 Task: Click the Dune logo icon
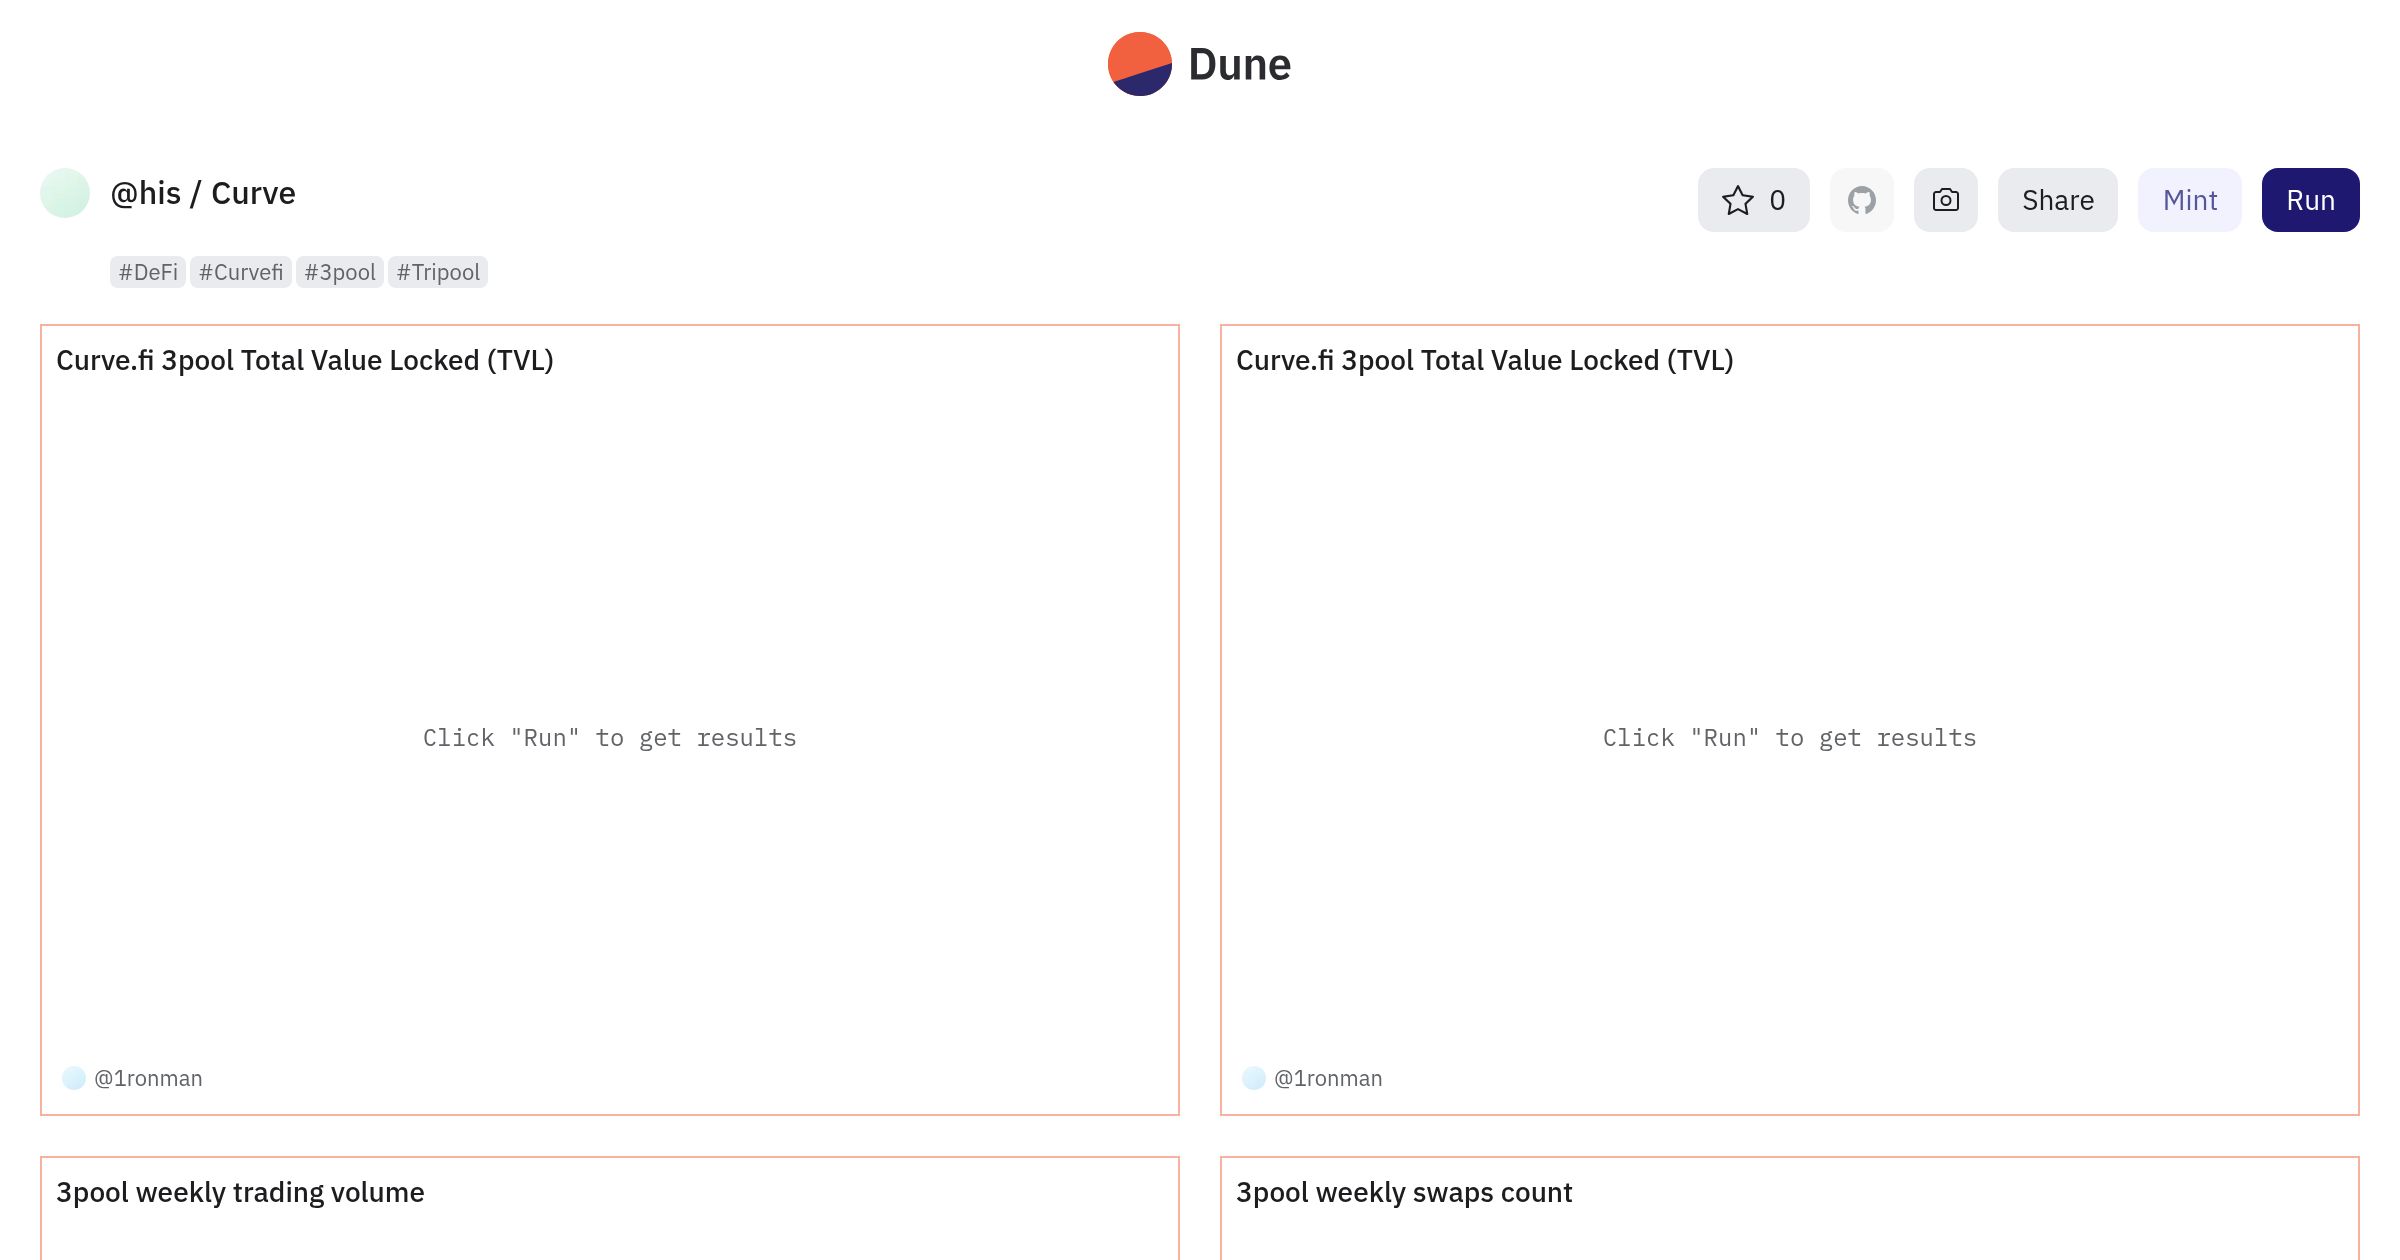click(1140, 64)
